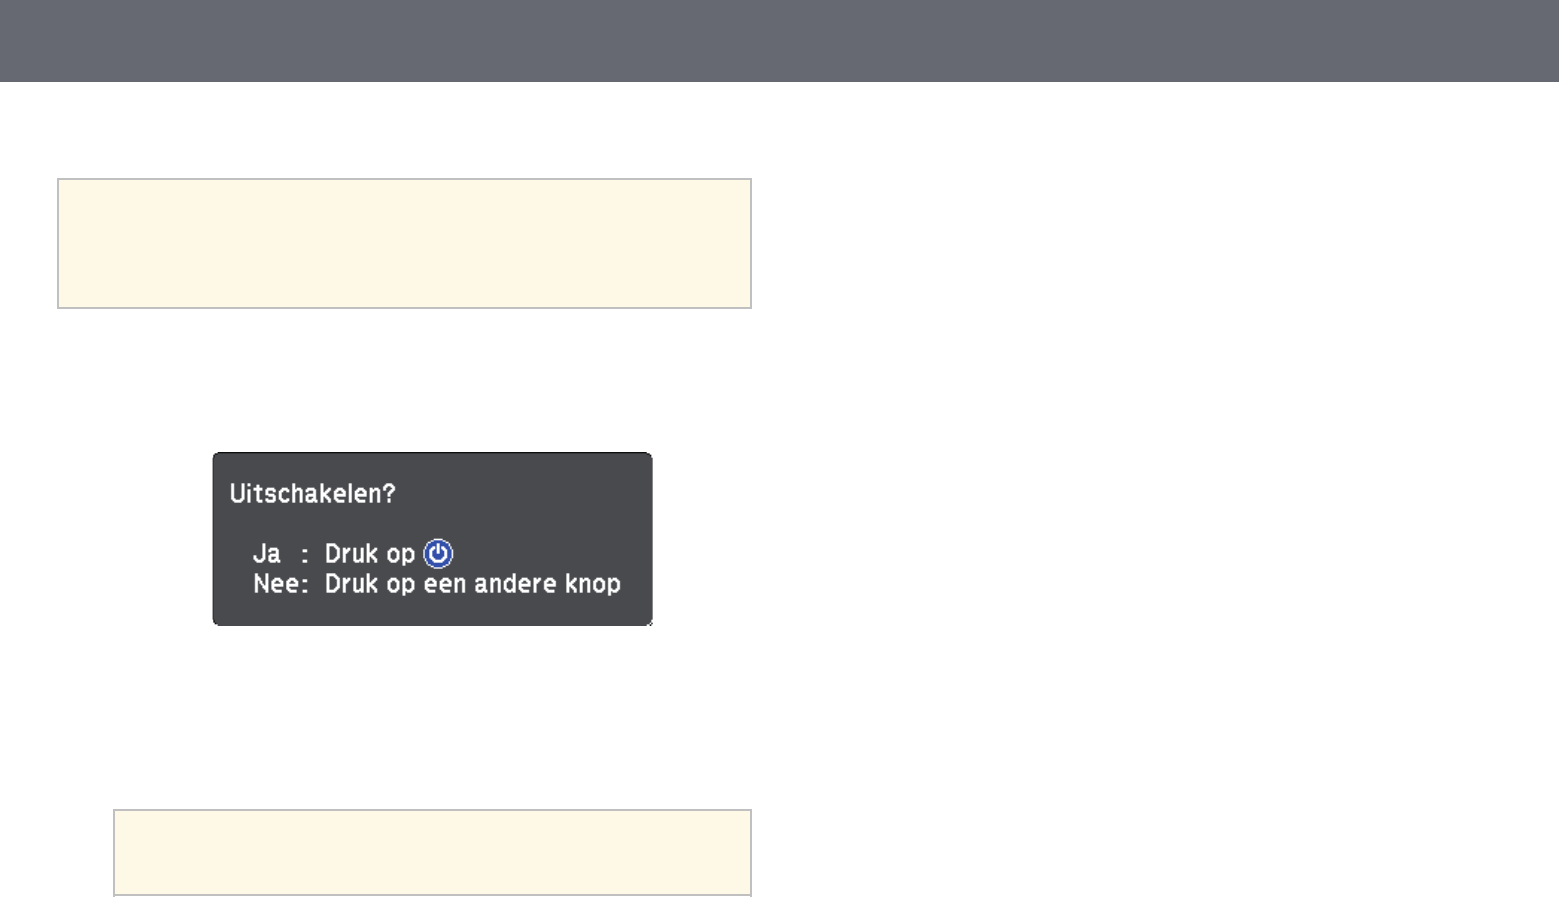The height and width of the screenshot is (897, 1559).
Task: Click the larger cream note box above the dialog
Action: tap(404, 243)
